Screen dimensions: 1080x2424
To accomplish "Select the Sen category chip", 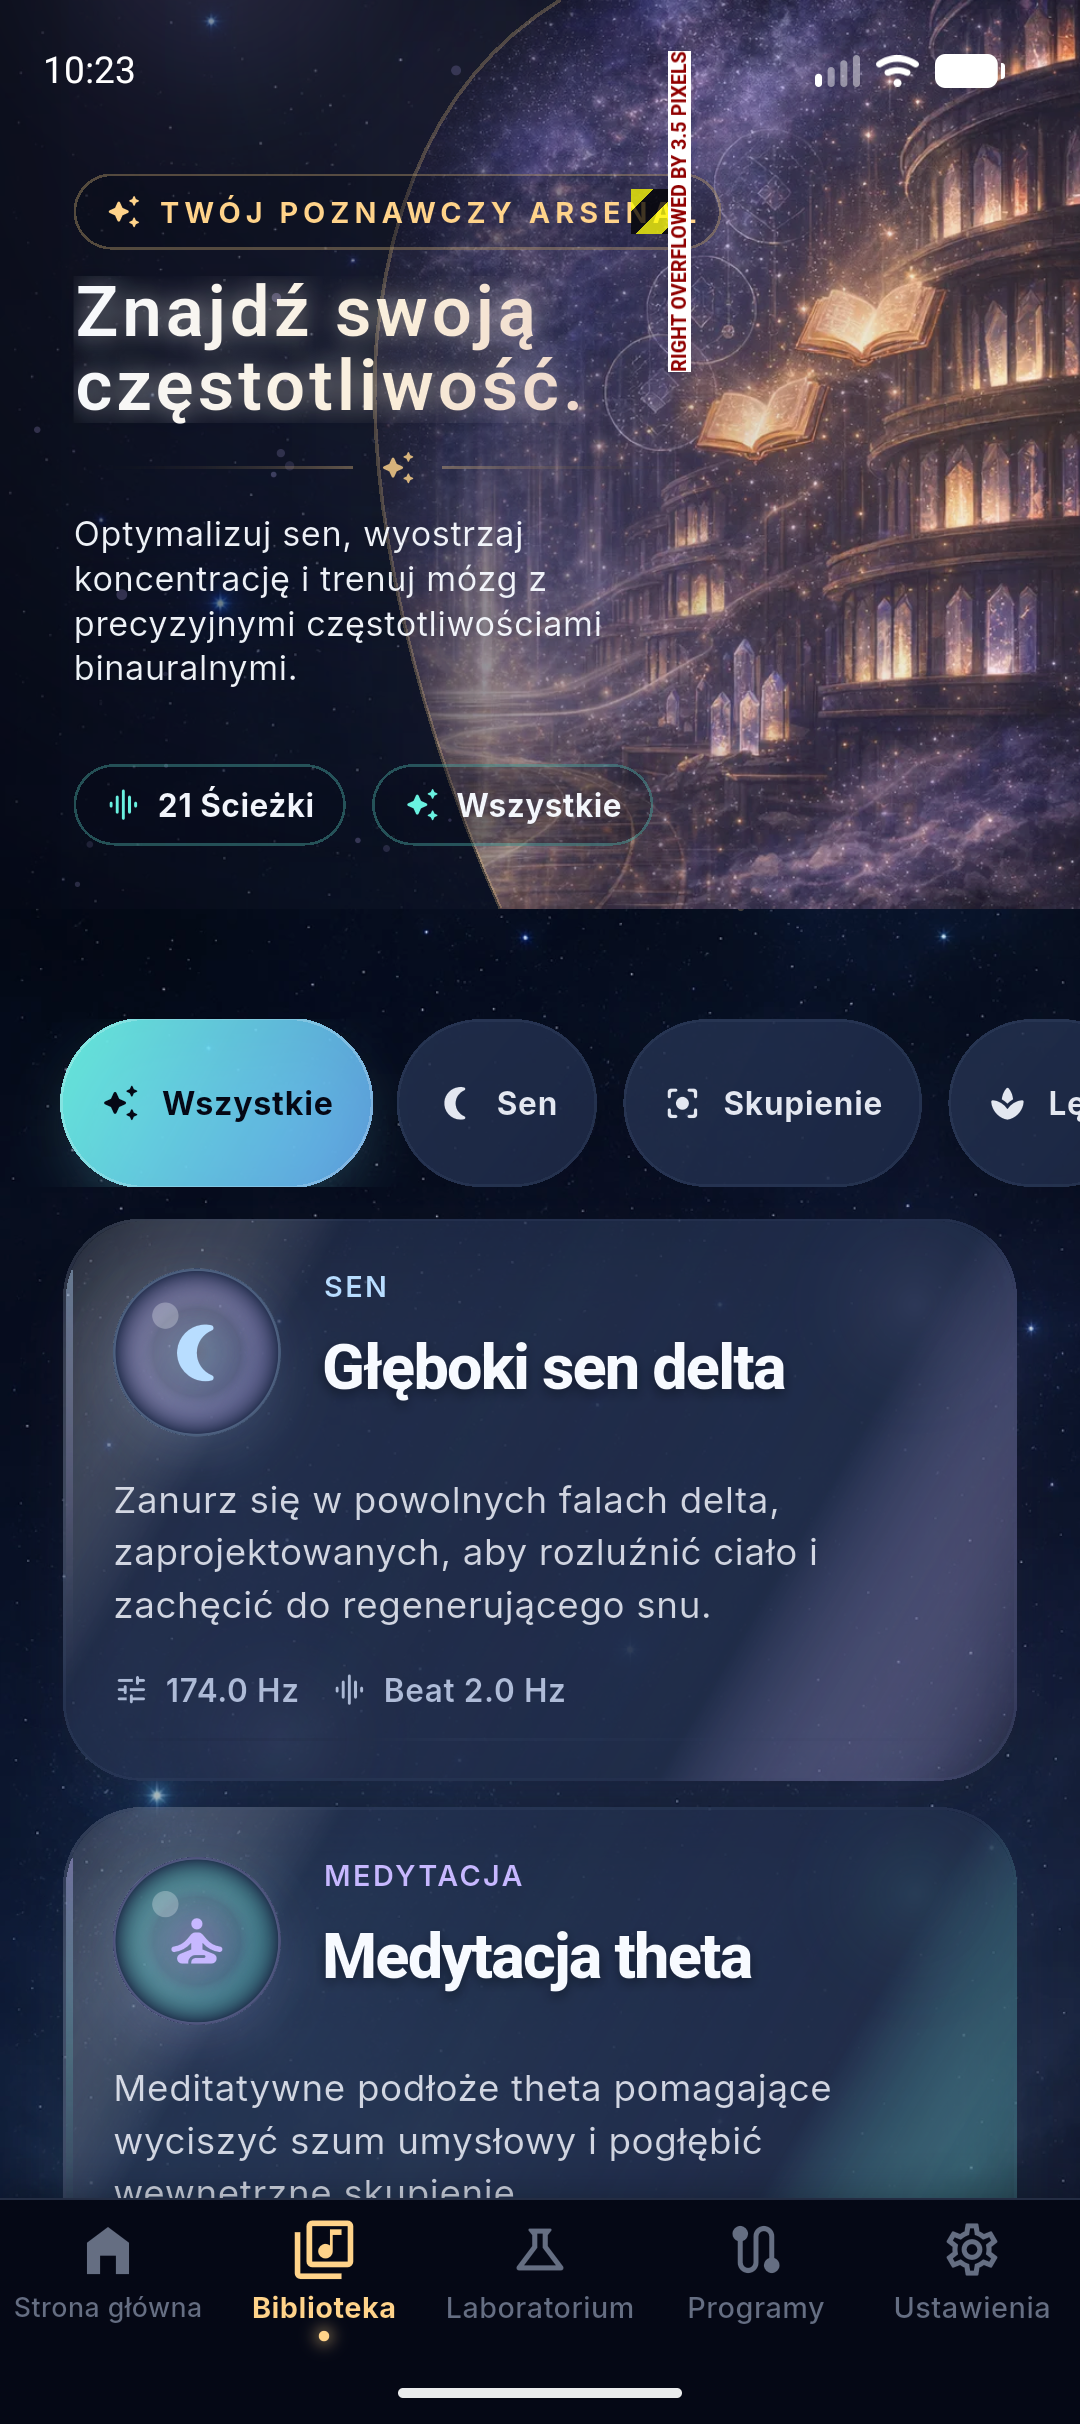I will (x=497, y=1103).
